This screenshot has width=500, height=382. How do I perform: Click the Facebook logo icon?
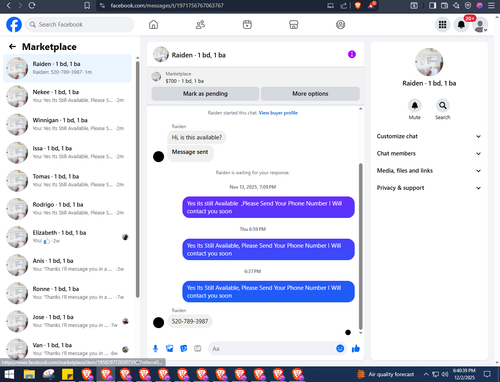tap(14, 25)
